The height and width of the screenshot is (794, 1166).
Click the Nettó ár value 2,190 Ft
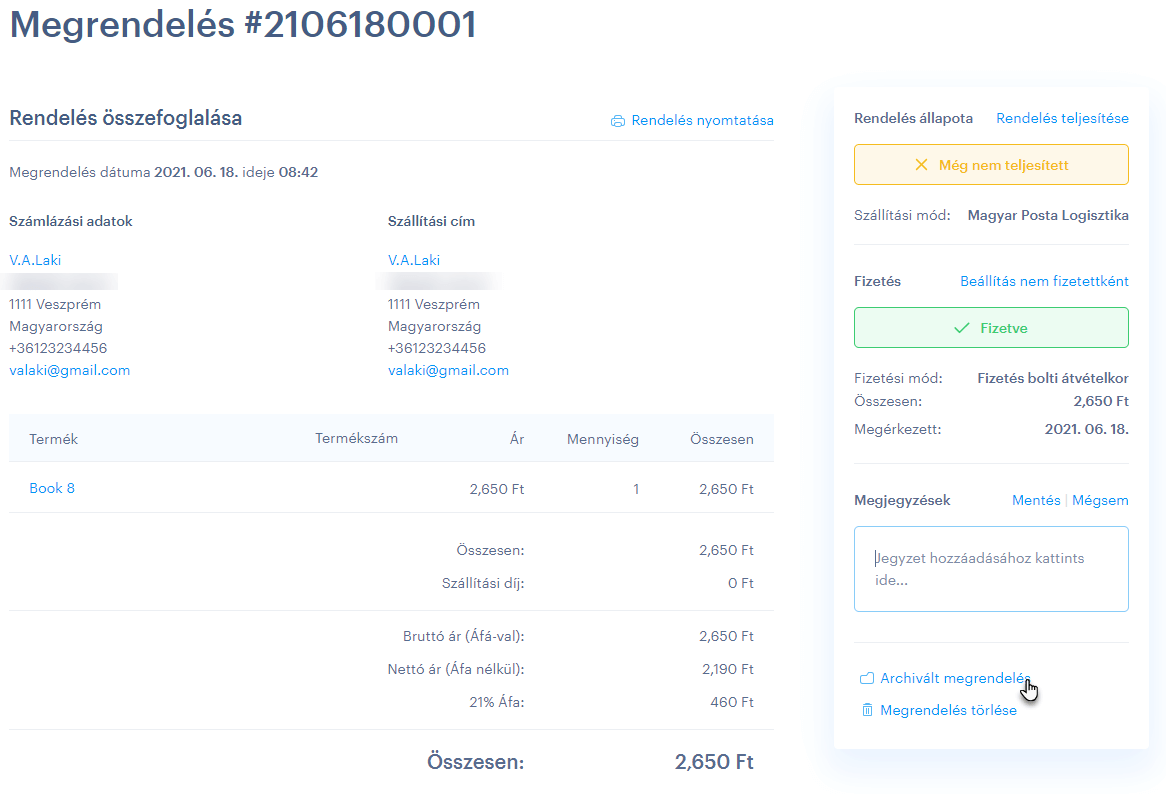coord(727,669)
